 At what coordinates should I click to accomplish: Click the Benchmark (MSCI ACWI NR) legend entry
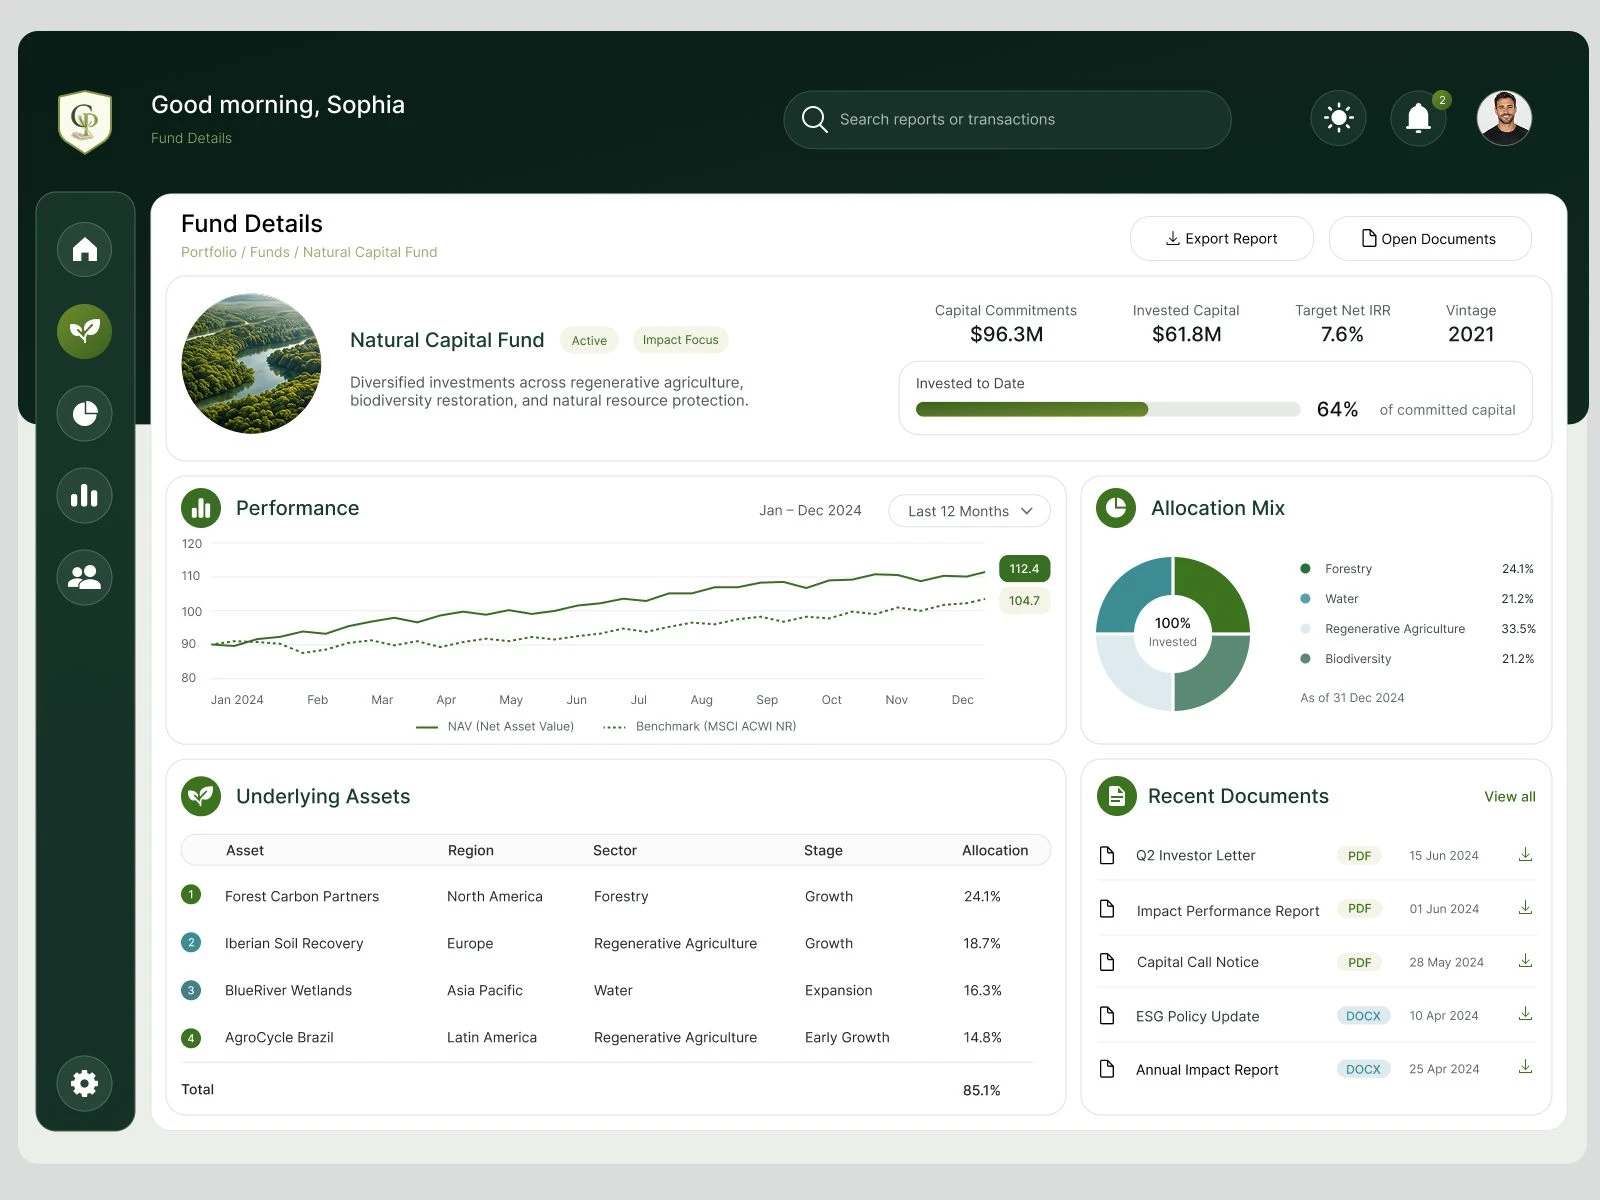[700, 726]
